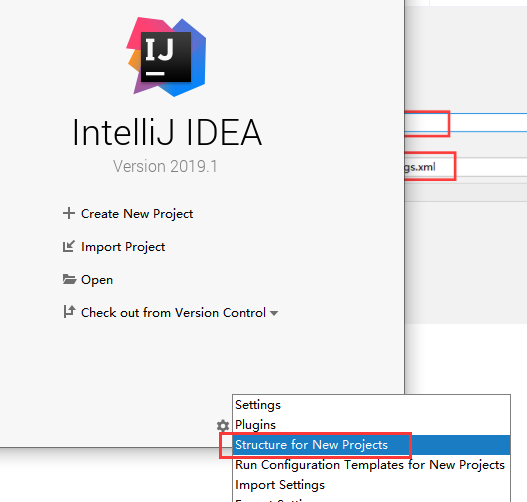
Task: Click the Version 2019.1 text
Action: [x=165, y=166]
